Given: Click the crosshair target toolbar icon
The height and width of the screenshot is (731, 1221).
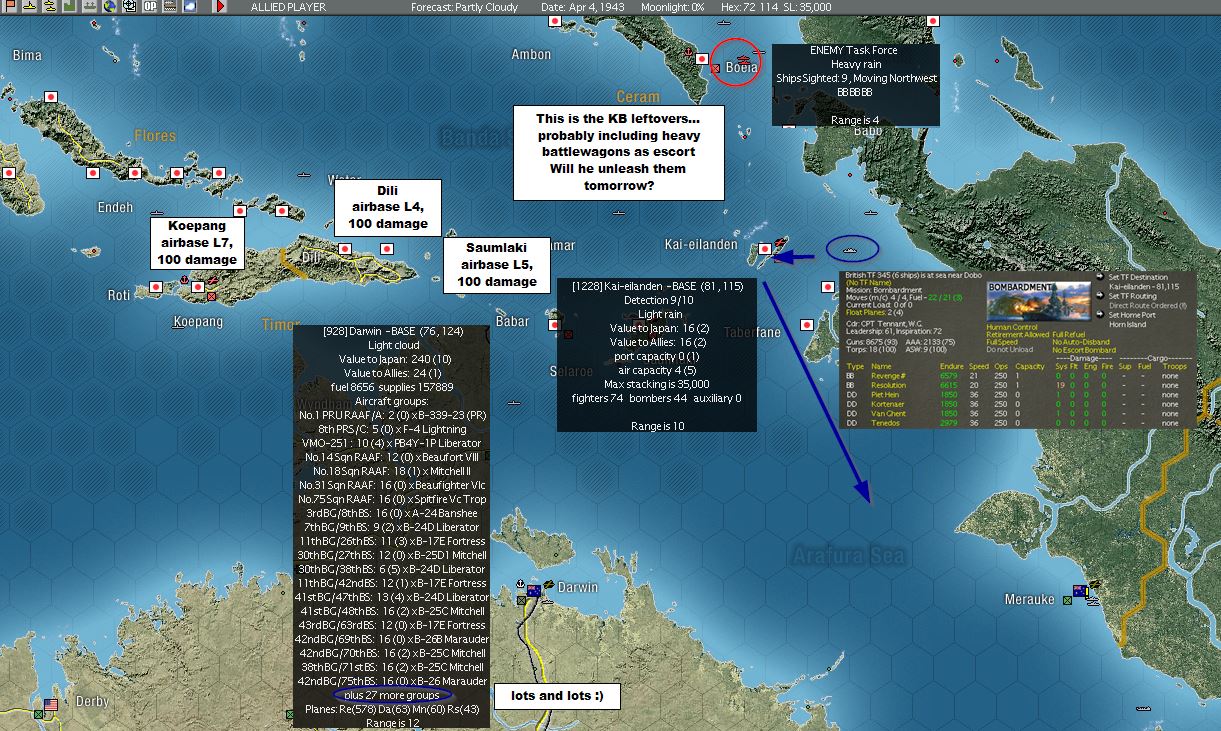Looking at the screenshot, I should click(x=130, y=7).
